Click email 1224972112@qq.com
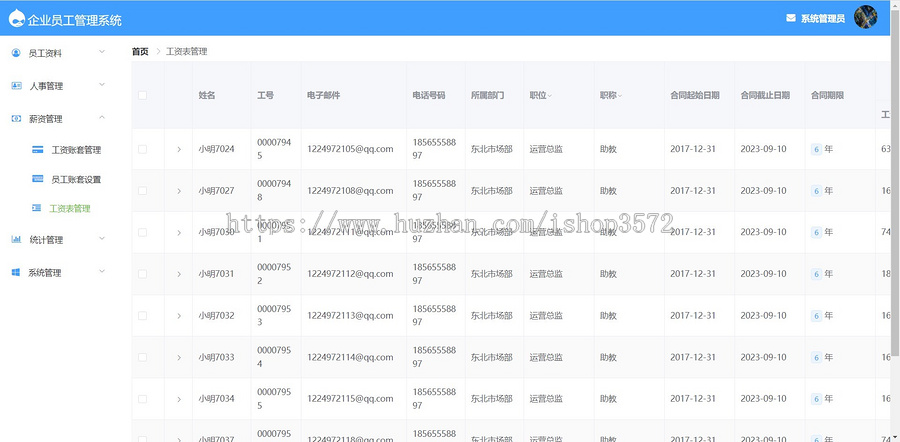900x442 pixels. pos(350,274)
